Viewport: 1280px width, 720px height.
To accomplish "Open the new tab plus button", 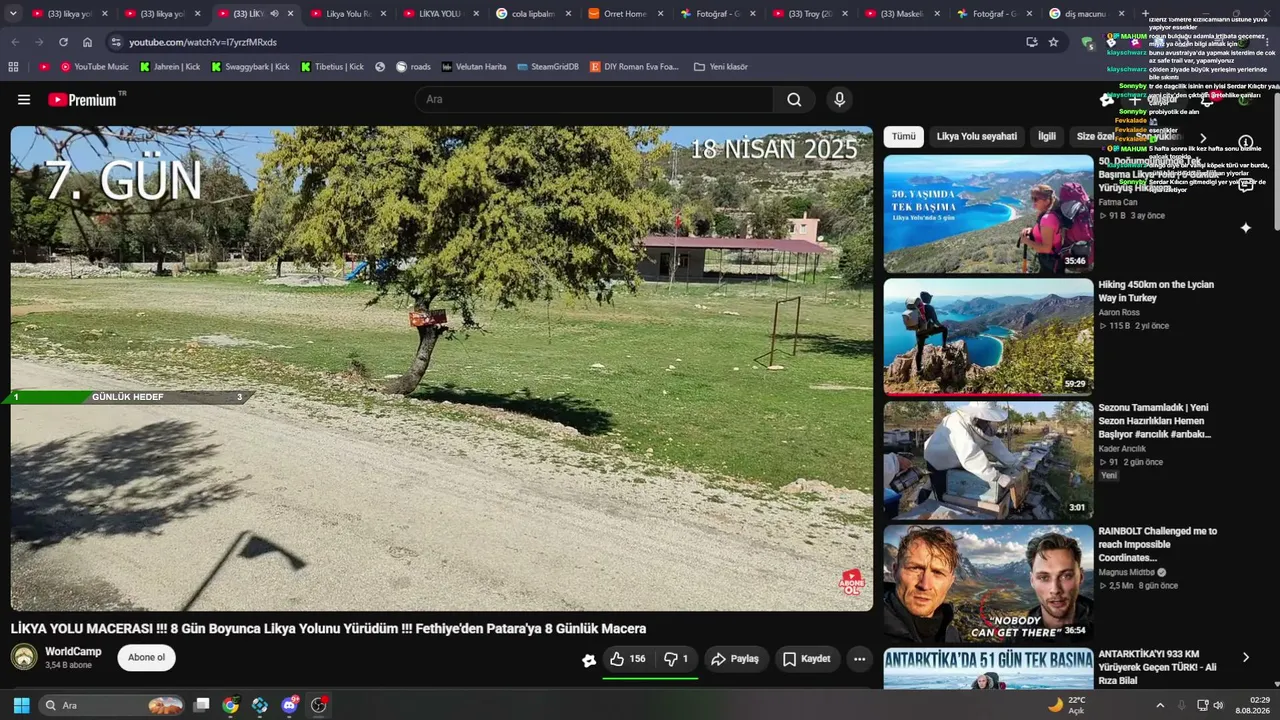I will 1147,13.
